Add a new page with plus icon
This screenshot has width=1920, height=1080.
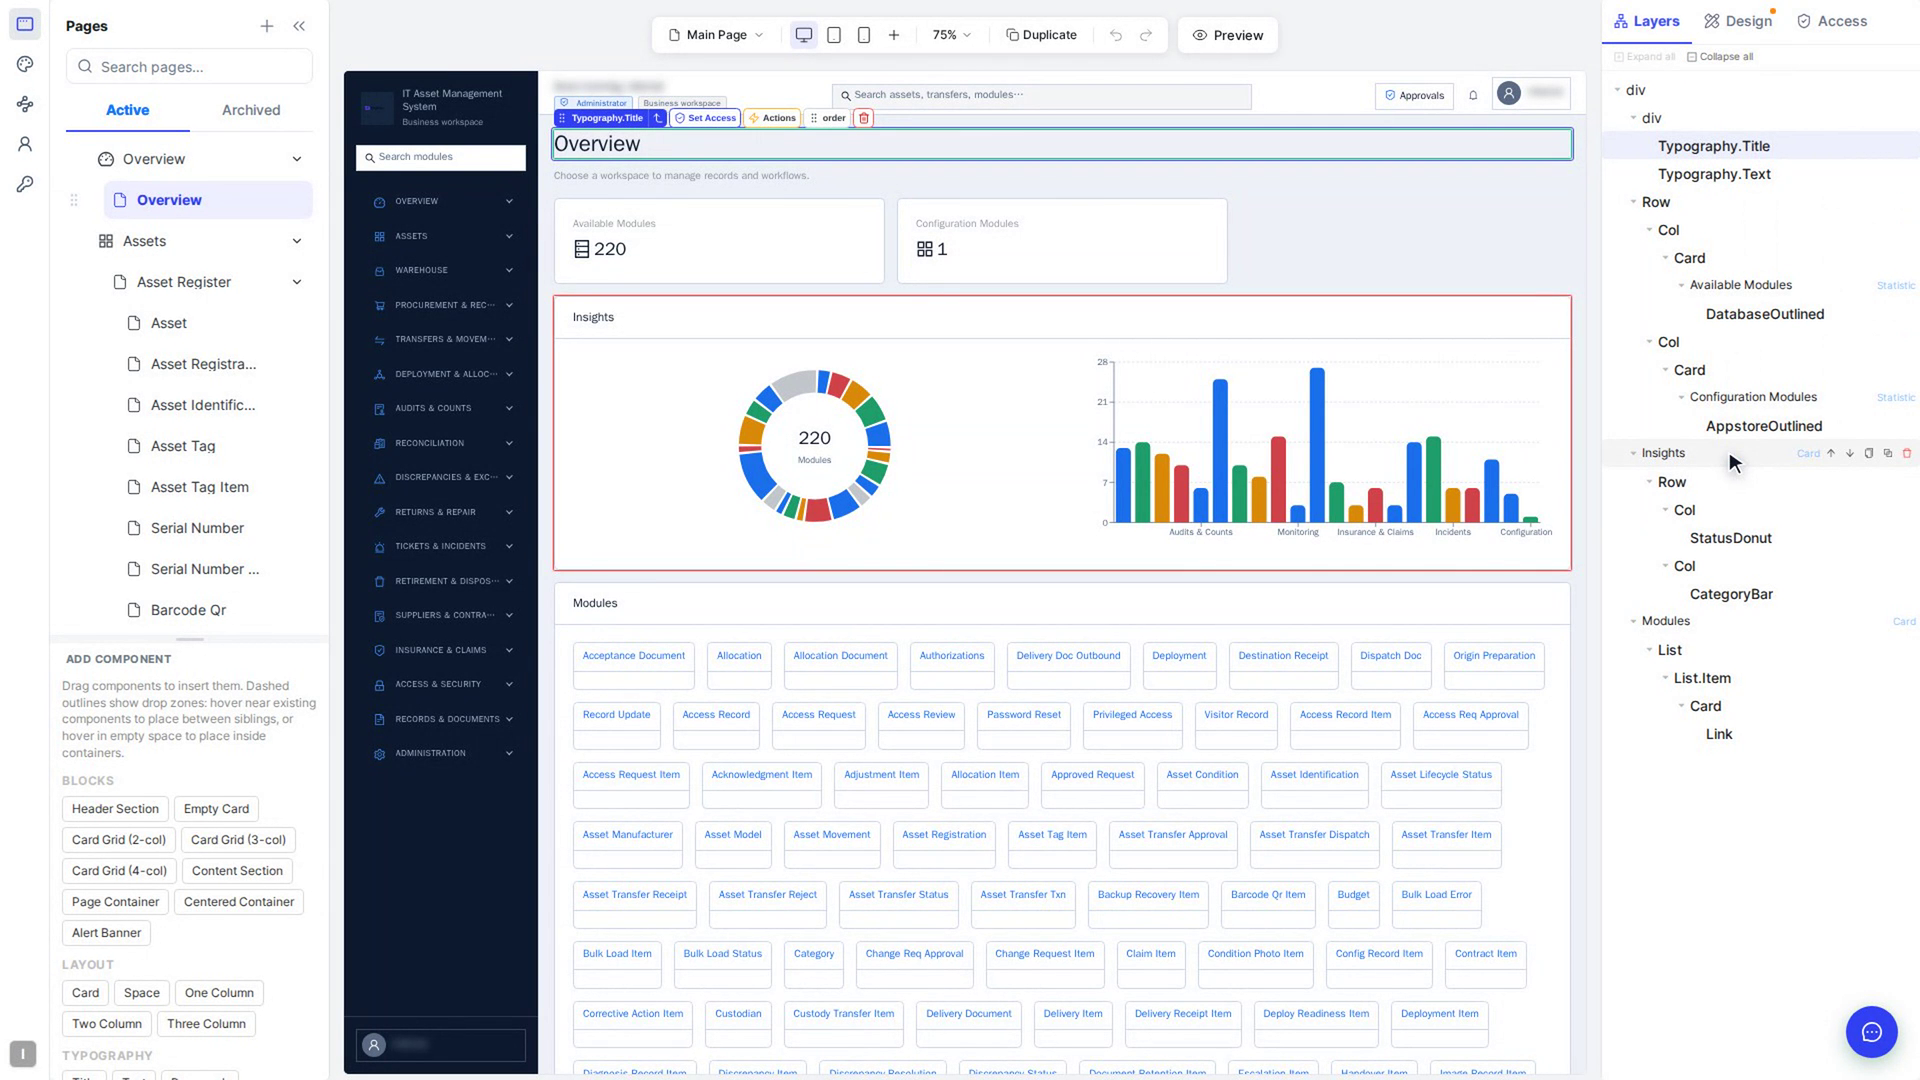267,26
